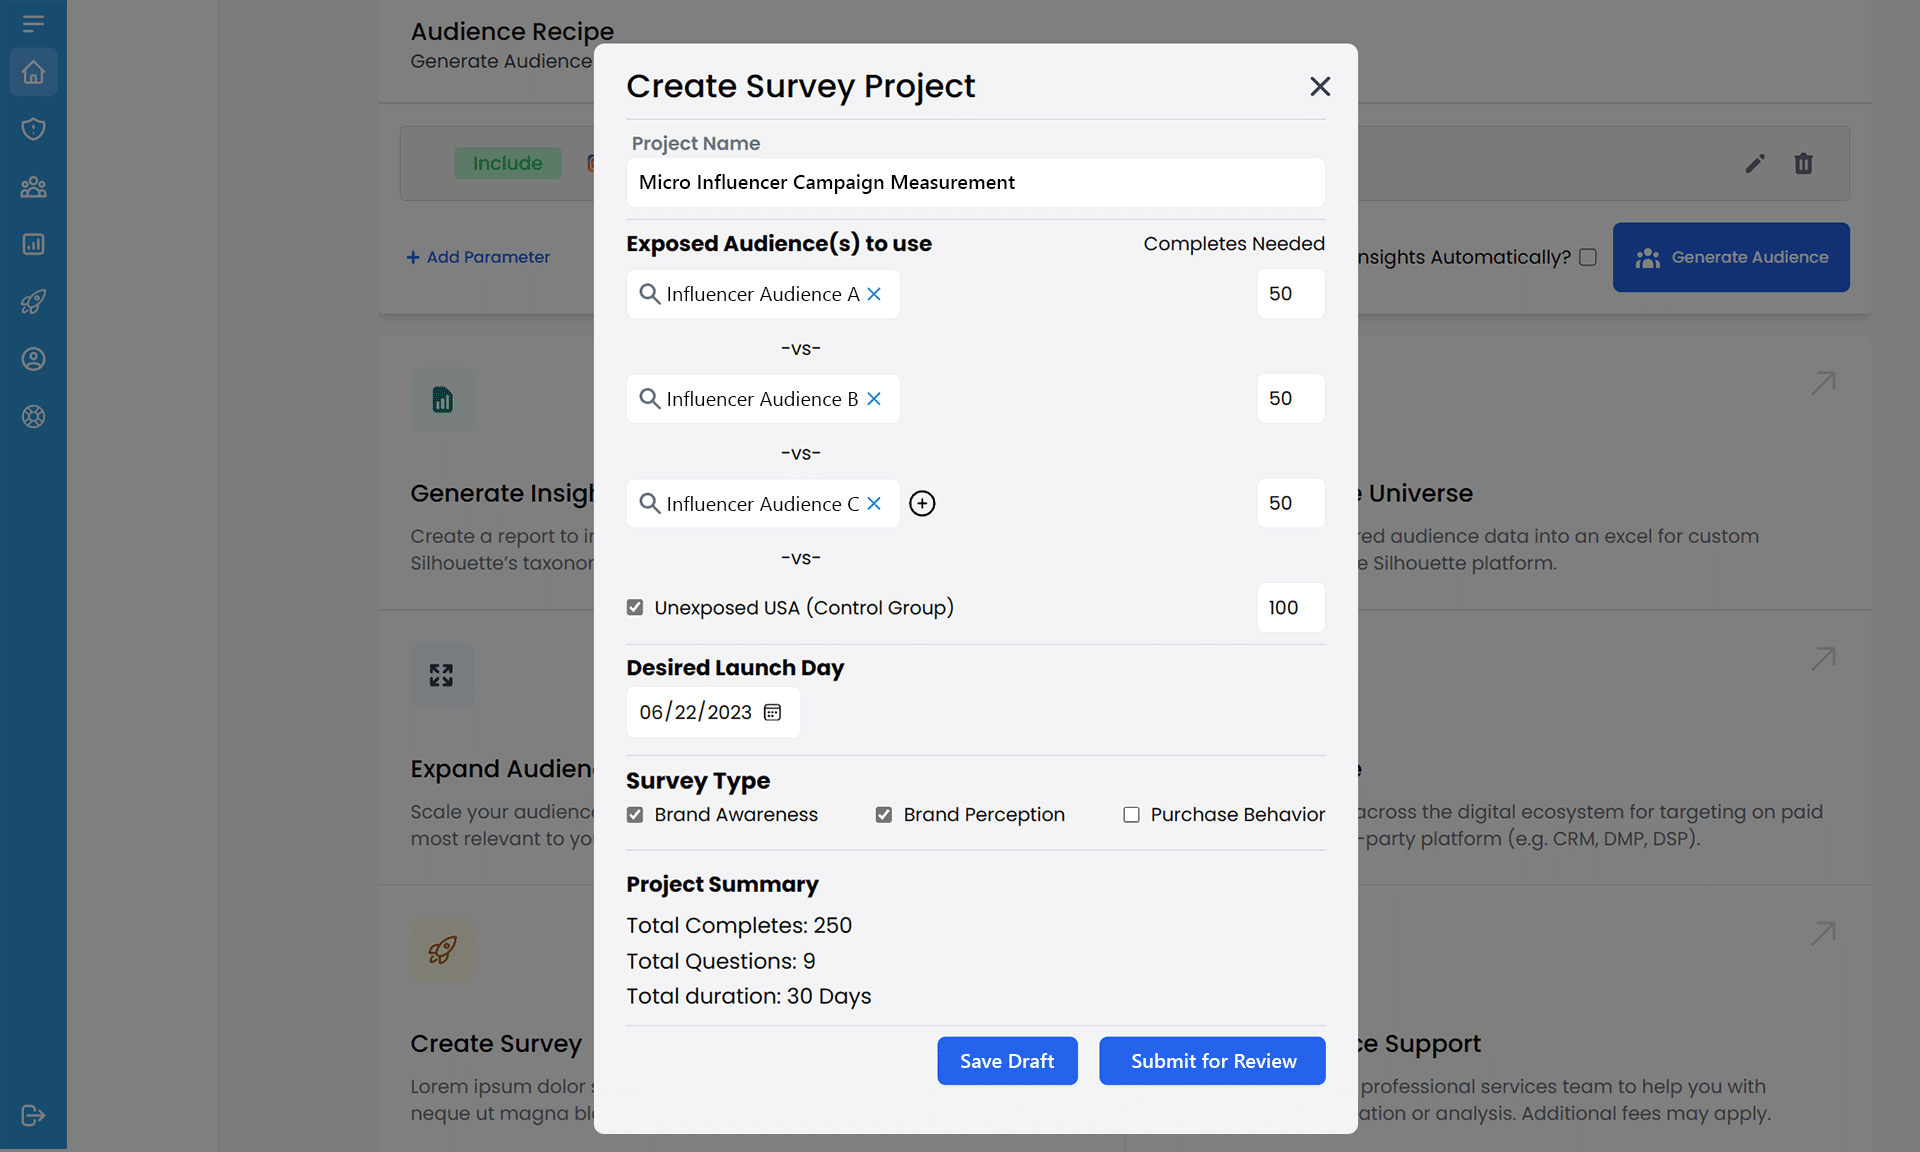Open the audiences people icon in sidebar

[x=33, y=187]
